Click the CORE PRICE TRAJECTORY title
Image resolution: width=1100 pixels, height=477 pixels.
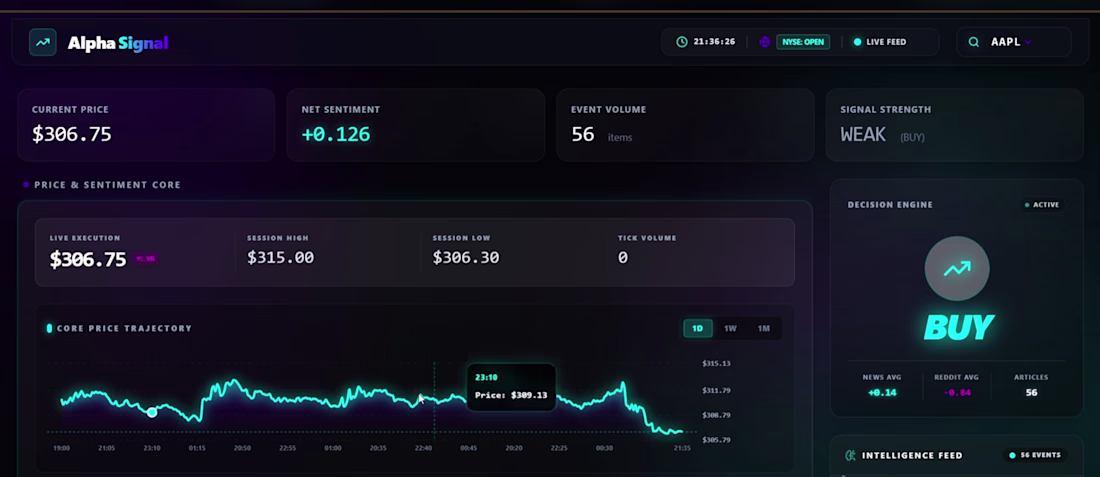pos(124,328)
